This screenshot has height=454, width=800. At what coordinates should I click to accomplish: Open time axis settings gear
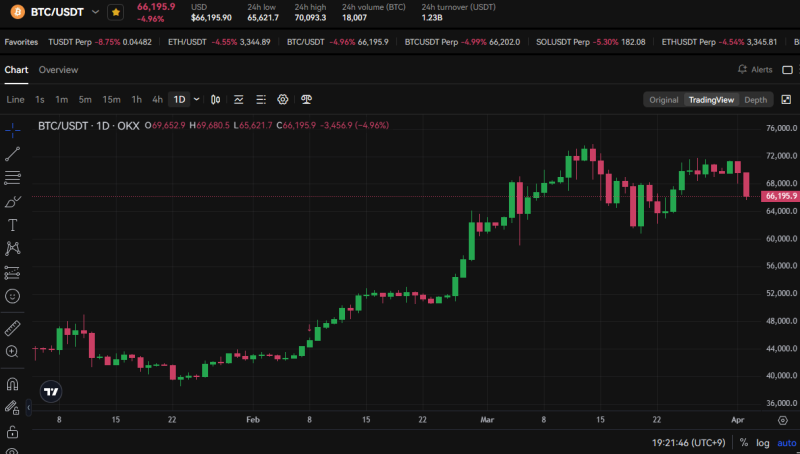pyautogui.click(x=783, y=420)
